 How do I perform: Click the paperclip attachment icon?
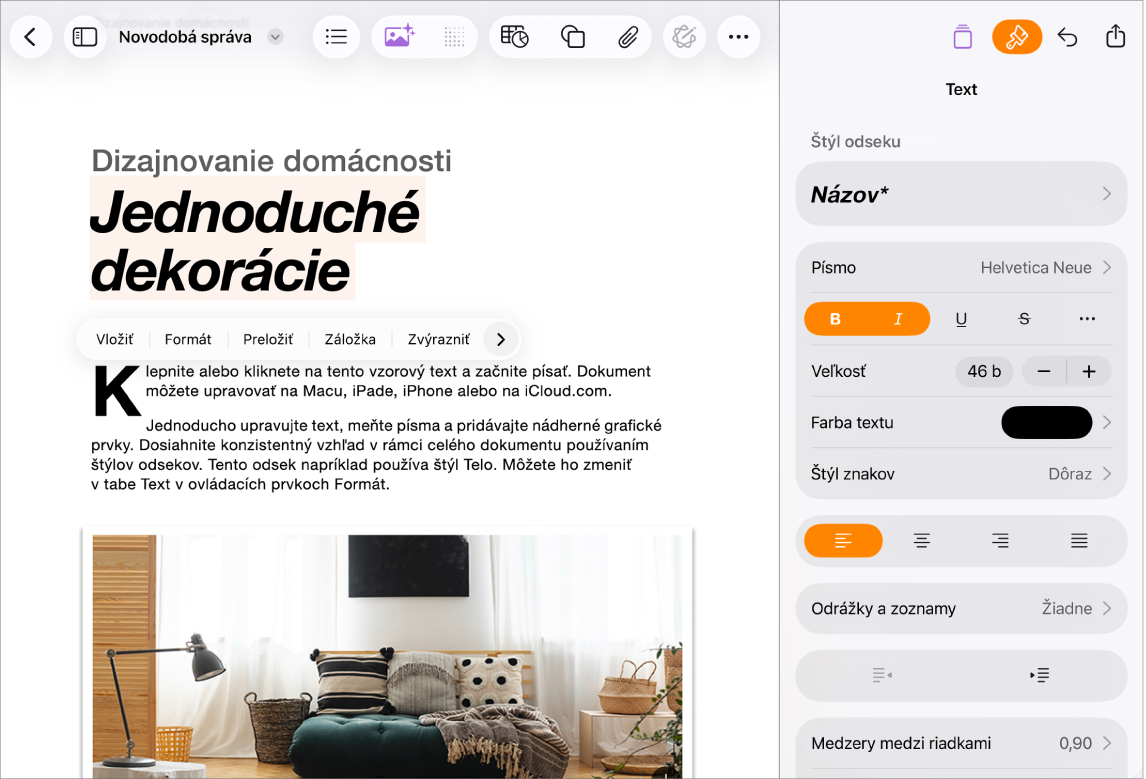click(628, 37)
